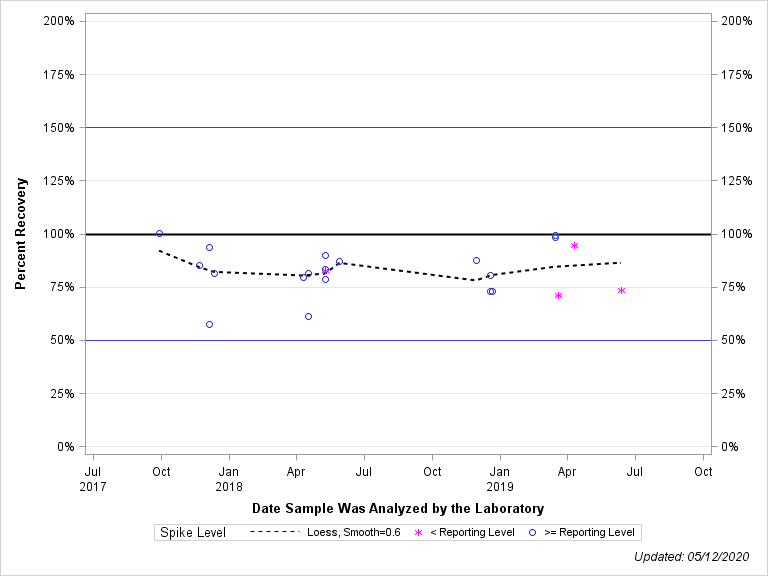Select the lowest circle marker near 57% recovery
The width and height of the screenshot is (768, 576).
point(209,324)
